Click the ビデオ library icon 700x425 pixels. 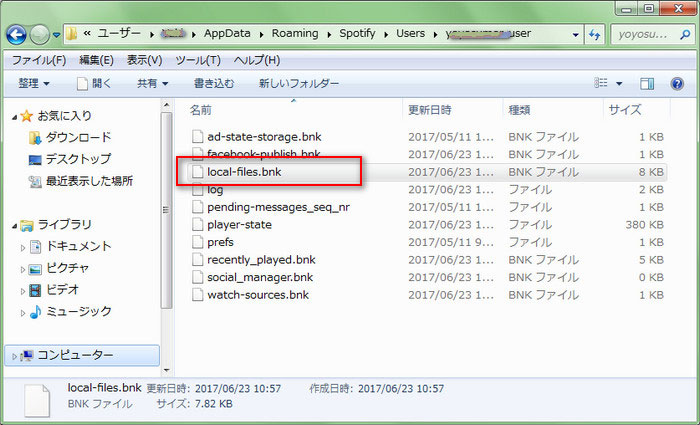[x=35, y=291]
